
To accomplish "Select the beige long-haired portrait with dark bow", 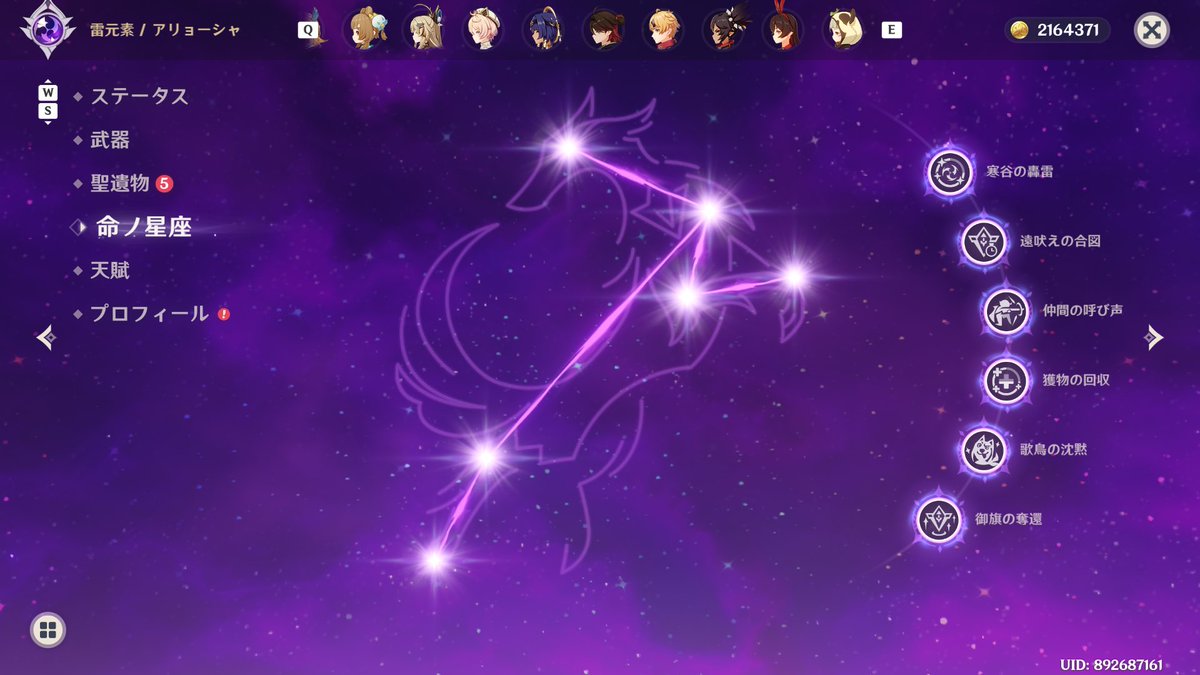I will tap(425, 30).
